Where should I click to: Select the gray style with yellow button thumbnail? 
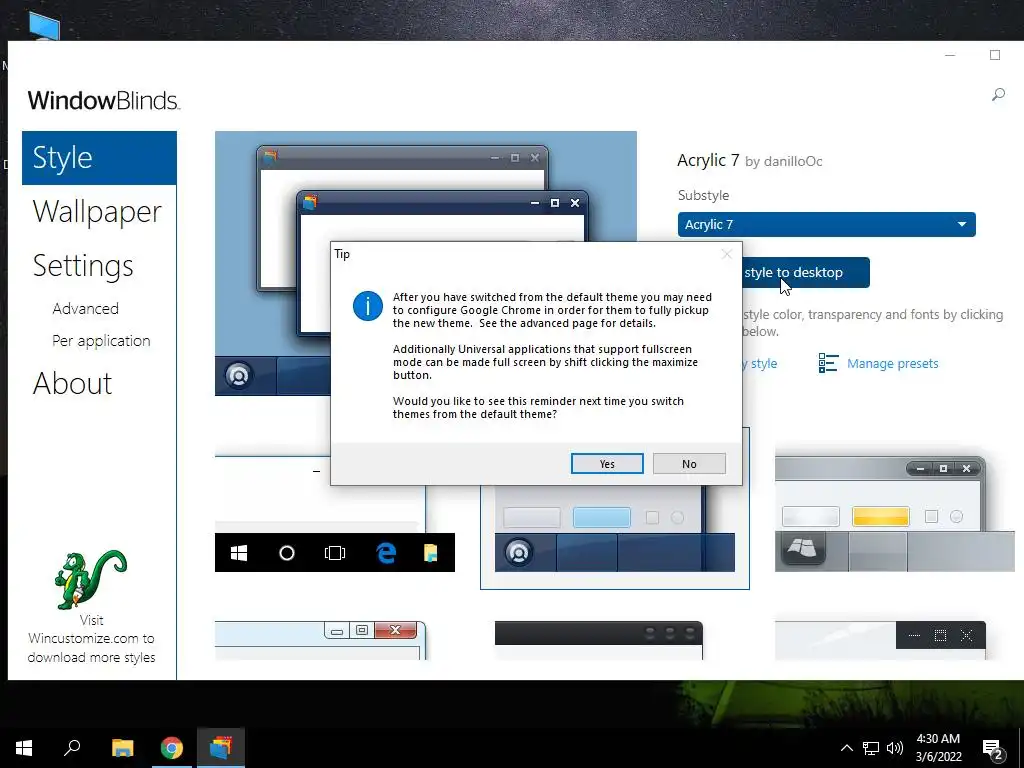coord(895,514)
